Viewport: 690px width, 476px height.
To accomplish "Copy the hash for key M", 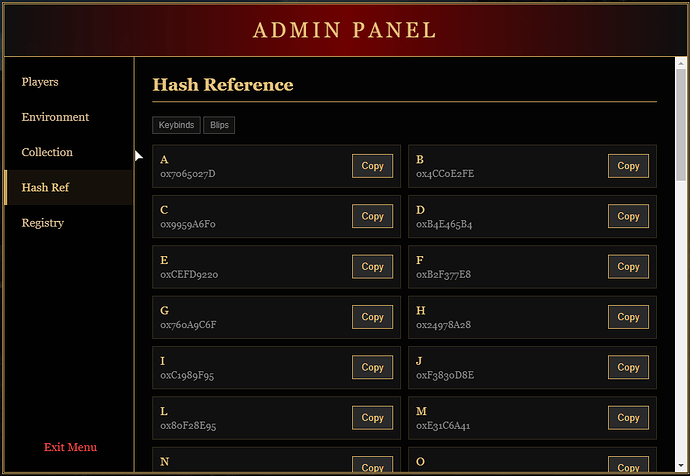I will click(628, 418).
